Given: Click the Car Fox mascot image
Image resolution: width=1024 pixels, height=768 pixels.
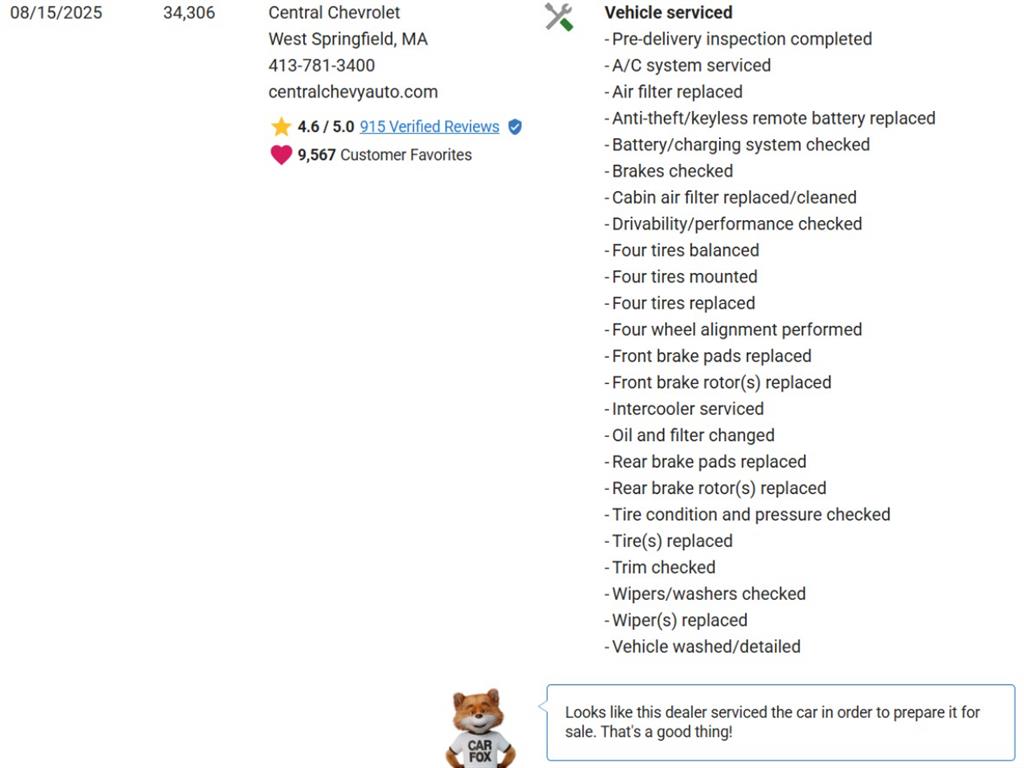Looking at the screenshot, I should pyautogui.click(x=481, y=729).
